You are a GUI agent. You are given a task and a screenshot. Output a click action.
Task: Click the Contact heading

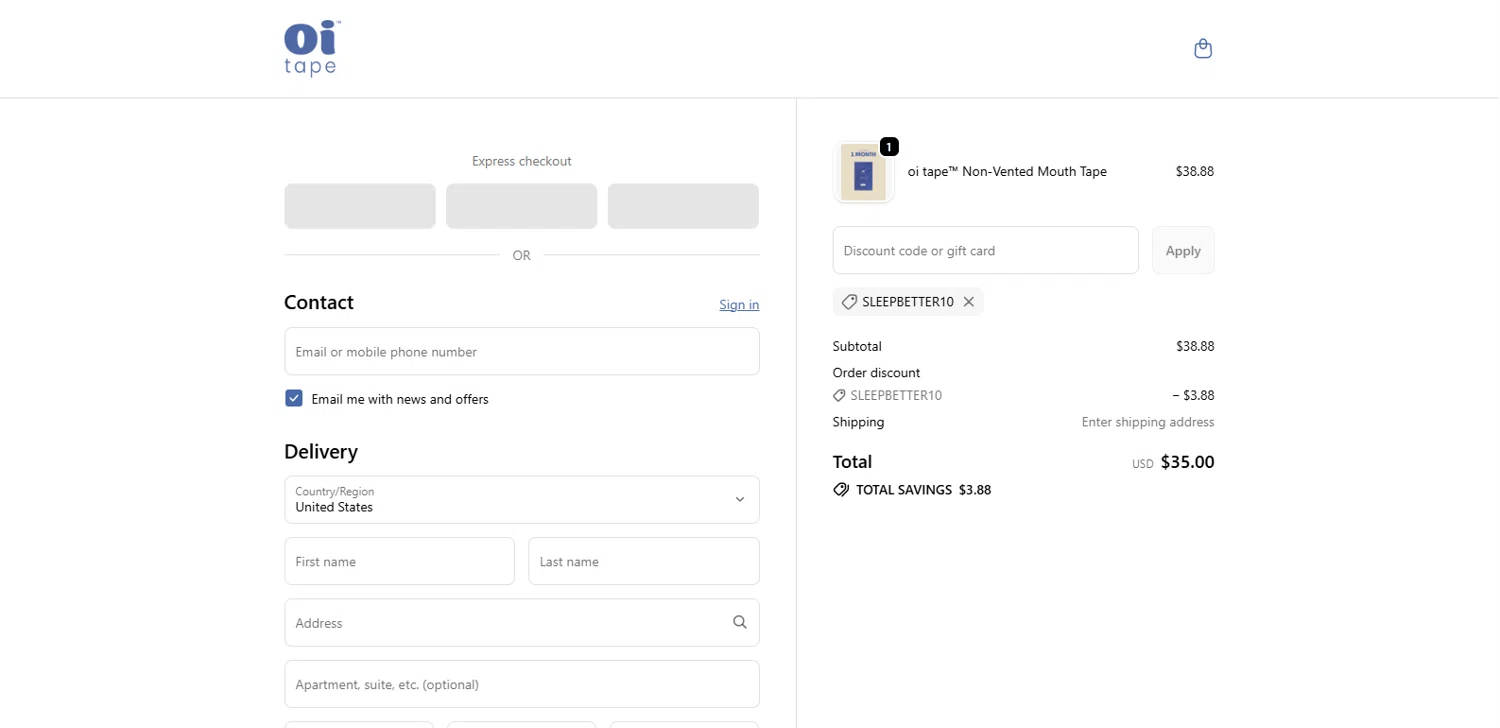click(x=319, y=303)
